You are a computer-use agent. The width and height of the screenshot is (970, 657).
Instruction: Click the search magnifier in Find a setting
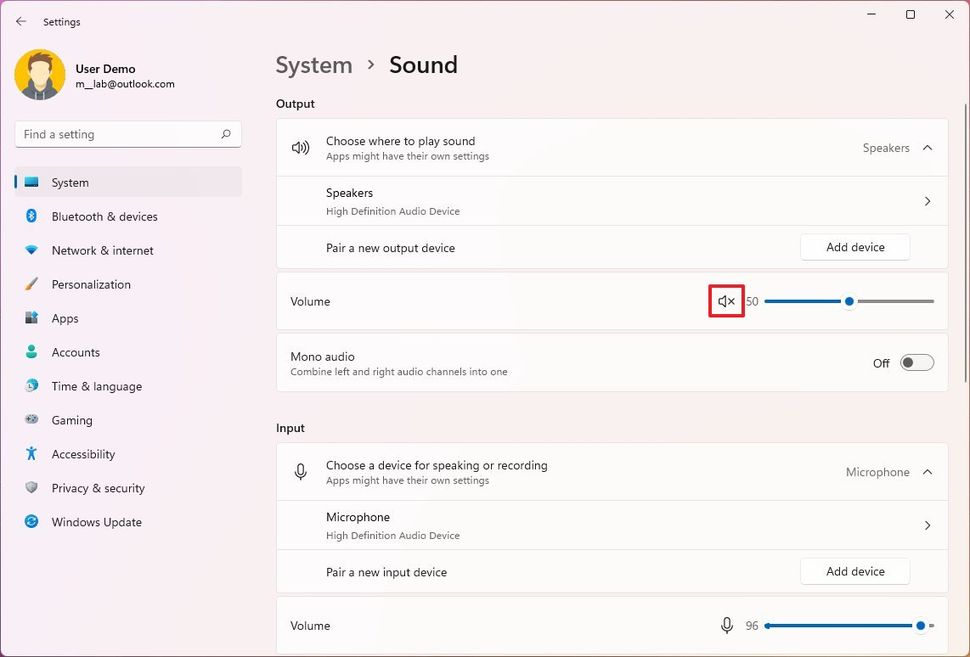(x=227, y=133)
